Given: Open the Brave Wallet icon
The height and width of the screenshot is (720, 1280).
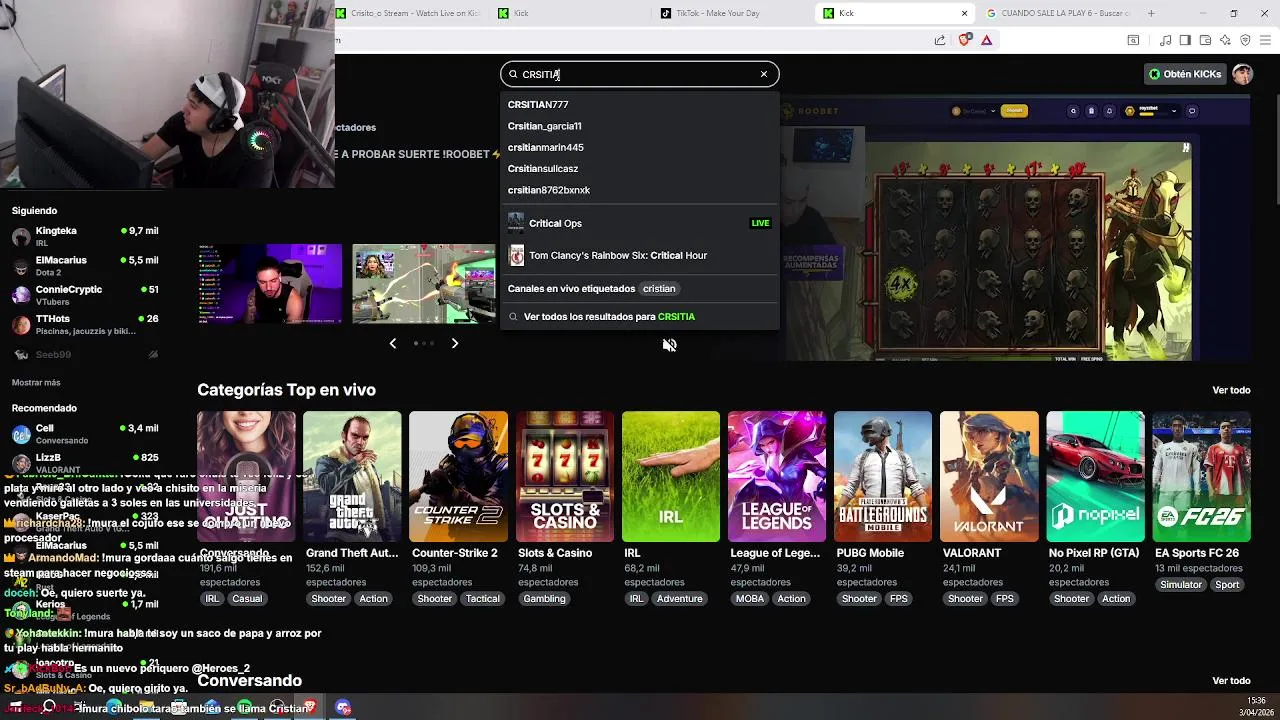Looking at the screenshot, I should [1205, 40].
